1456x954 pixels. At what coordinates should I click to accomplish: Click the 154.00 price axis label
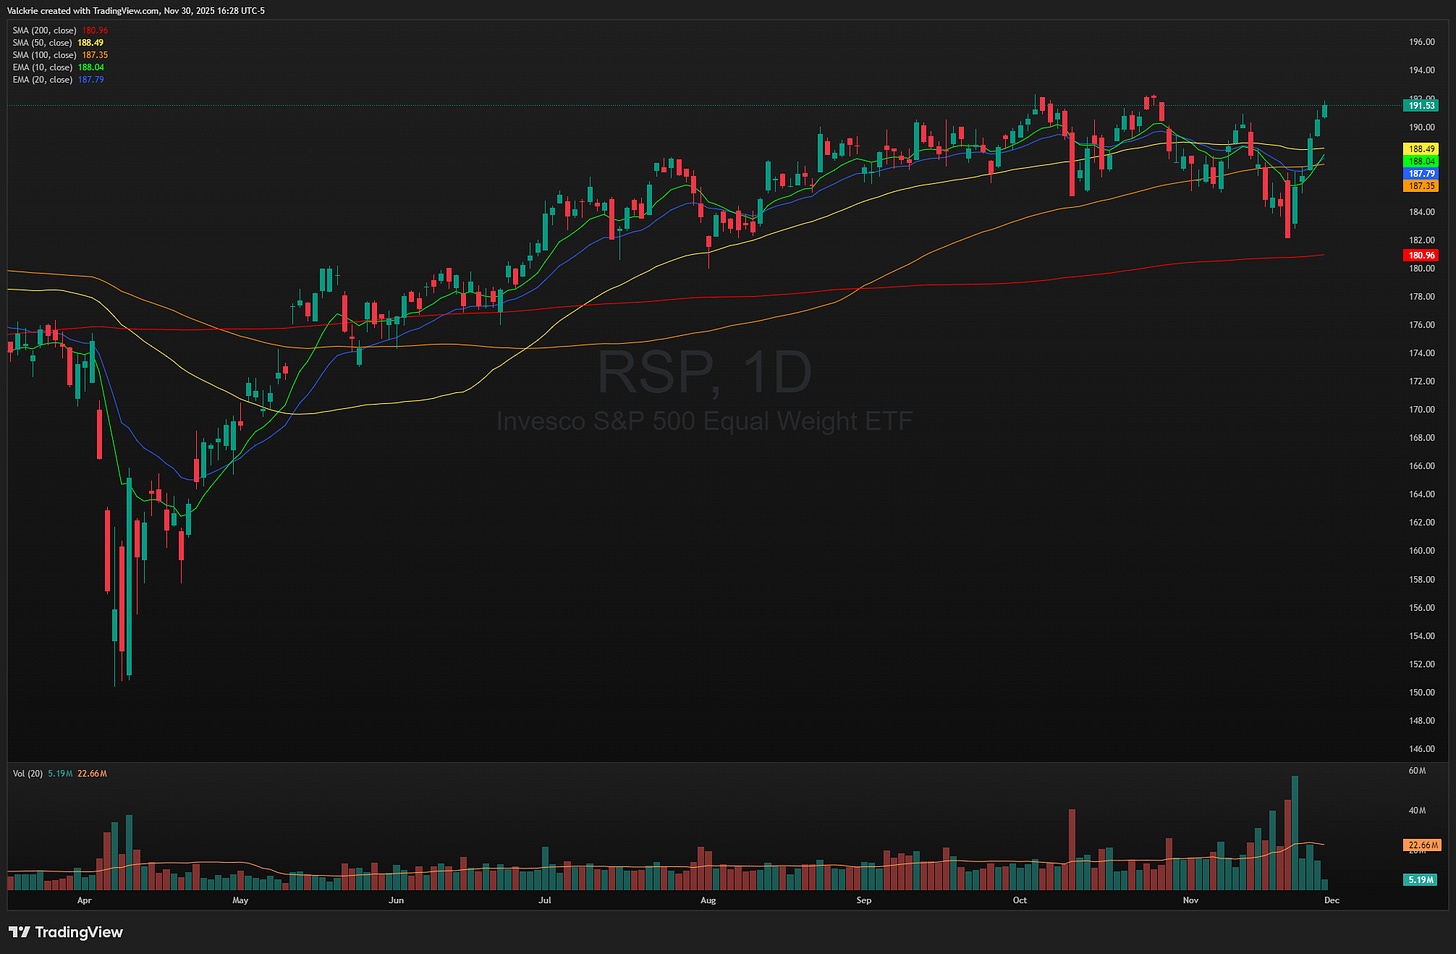pyautogui.click(x=1422, y=636)
